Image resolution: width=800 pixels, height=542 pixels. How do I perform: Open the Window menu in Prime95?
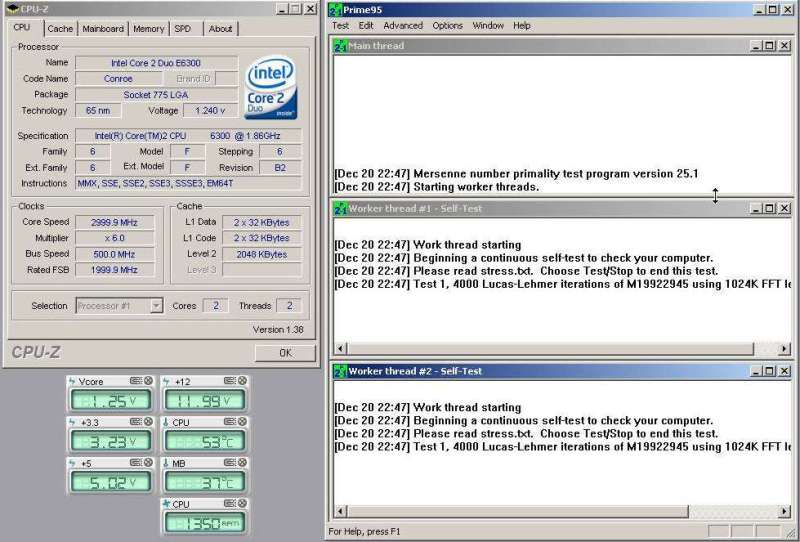(488, 26)
